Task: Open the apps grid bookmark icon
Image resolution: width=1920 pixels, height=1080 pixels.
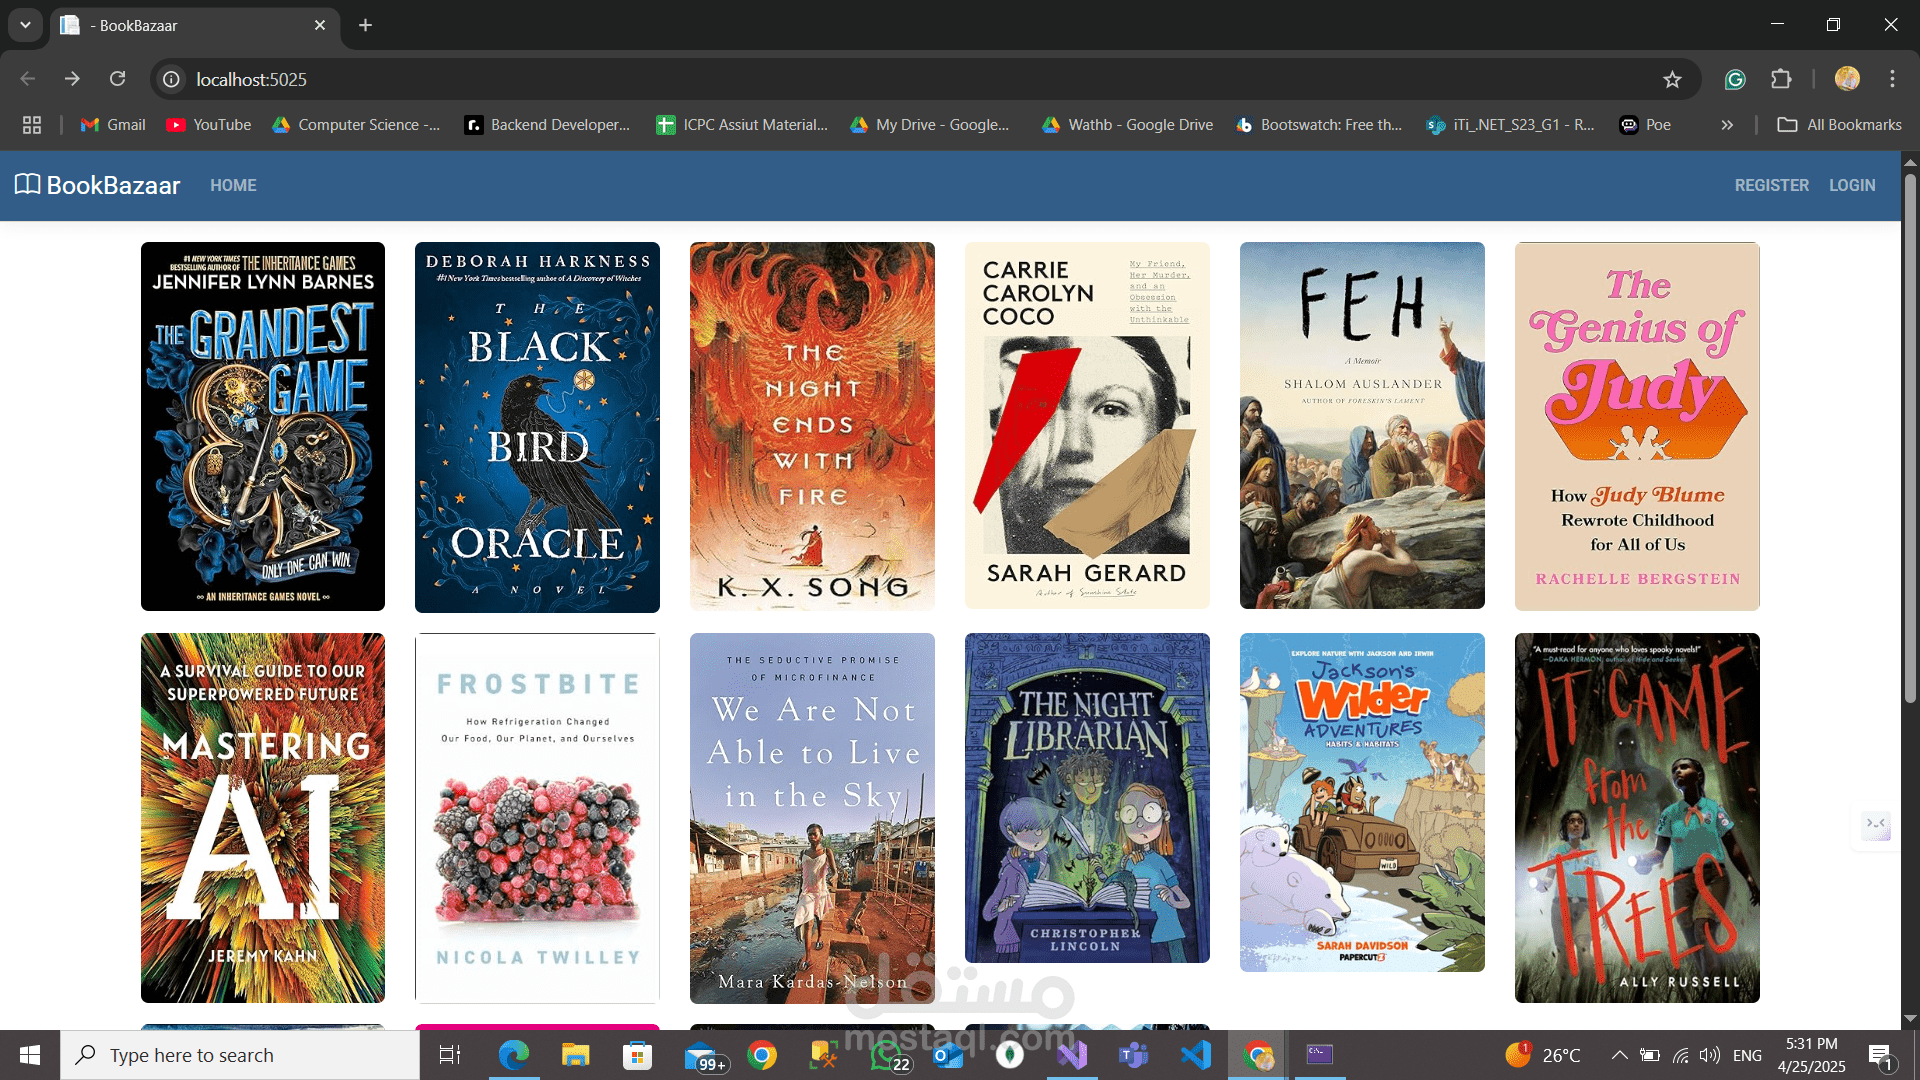Action: pos(32,125)
